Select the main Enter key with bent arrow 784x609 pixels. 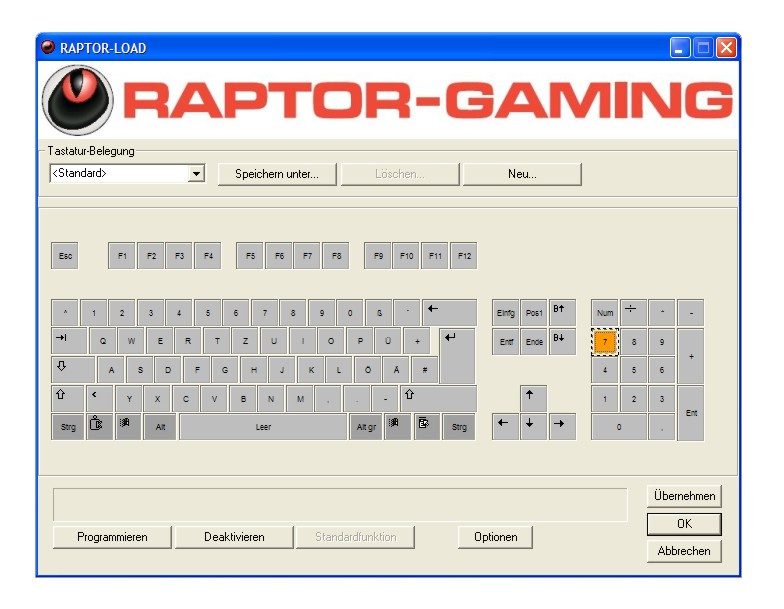coord(456,353)
